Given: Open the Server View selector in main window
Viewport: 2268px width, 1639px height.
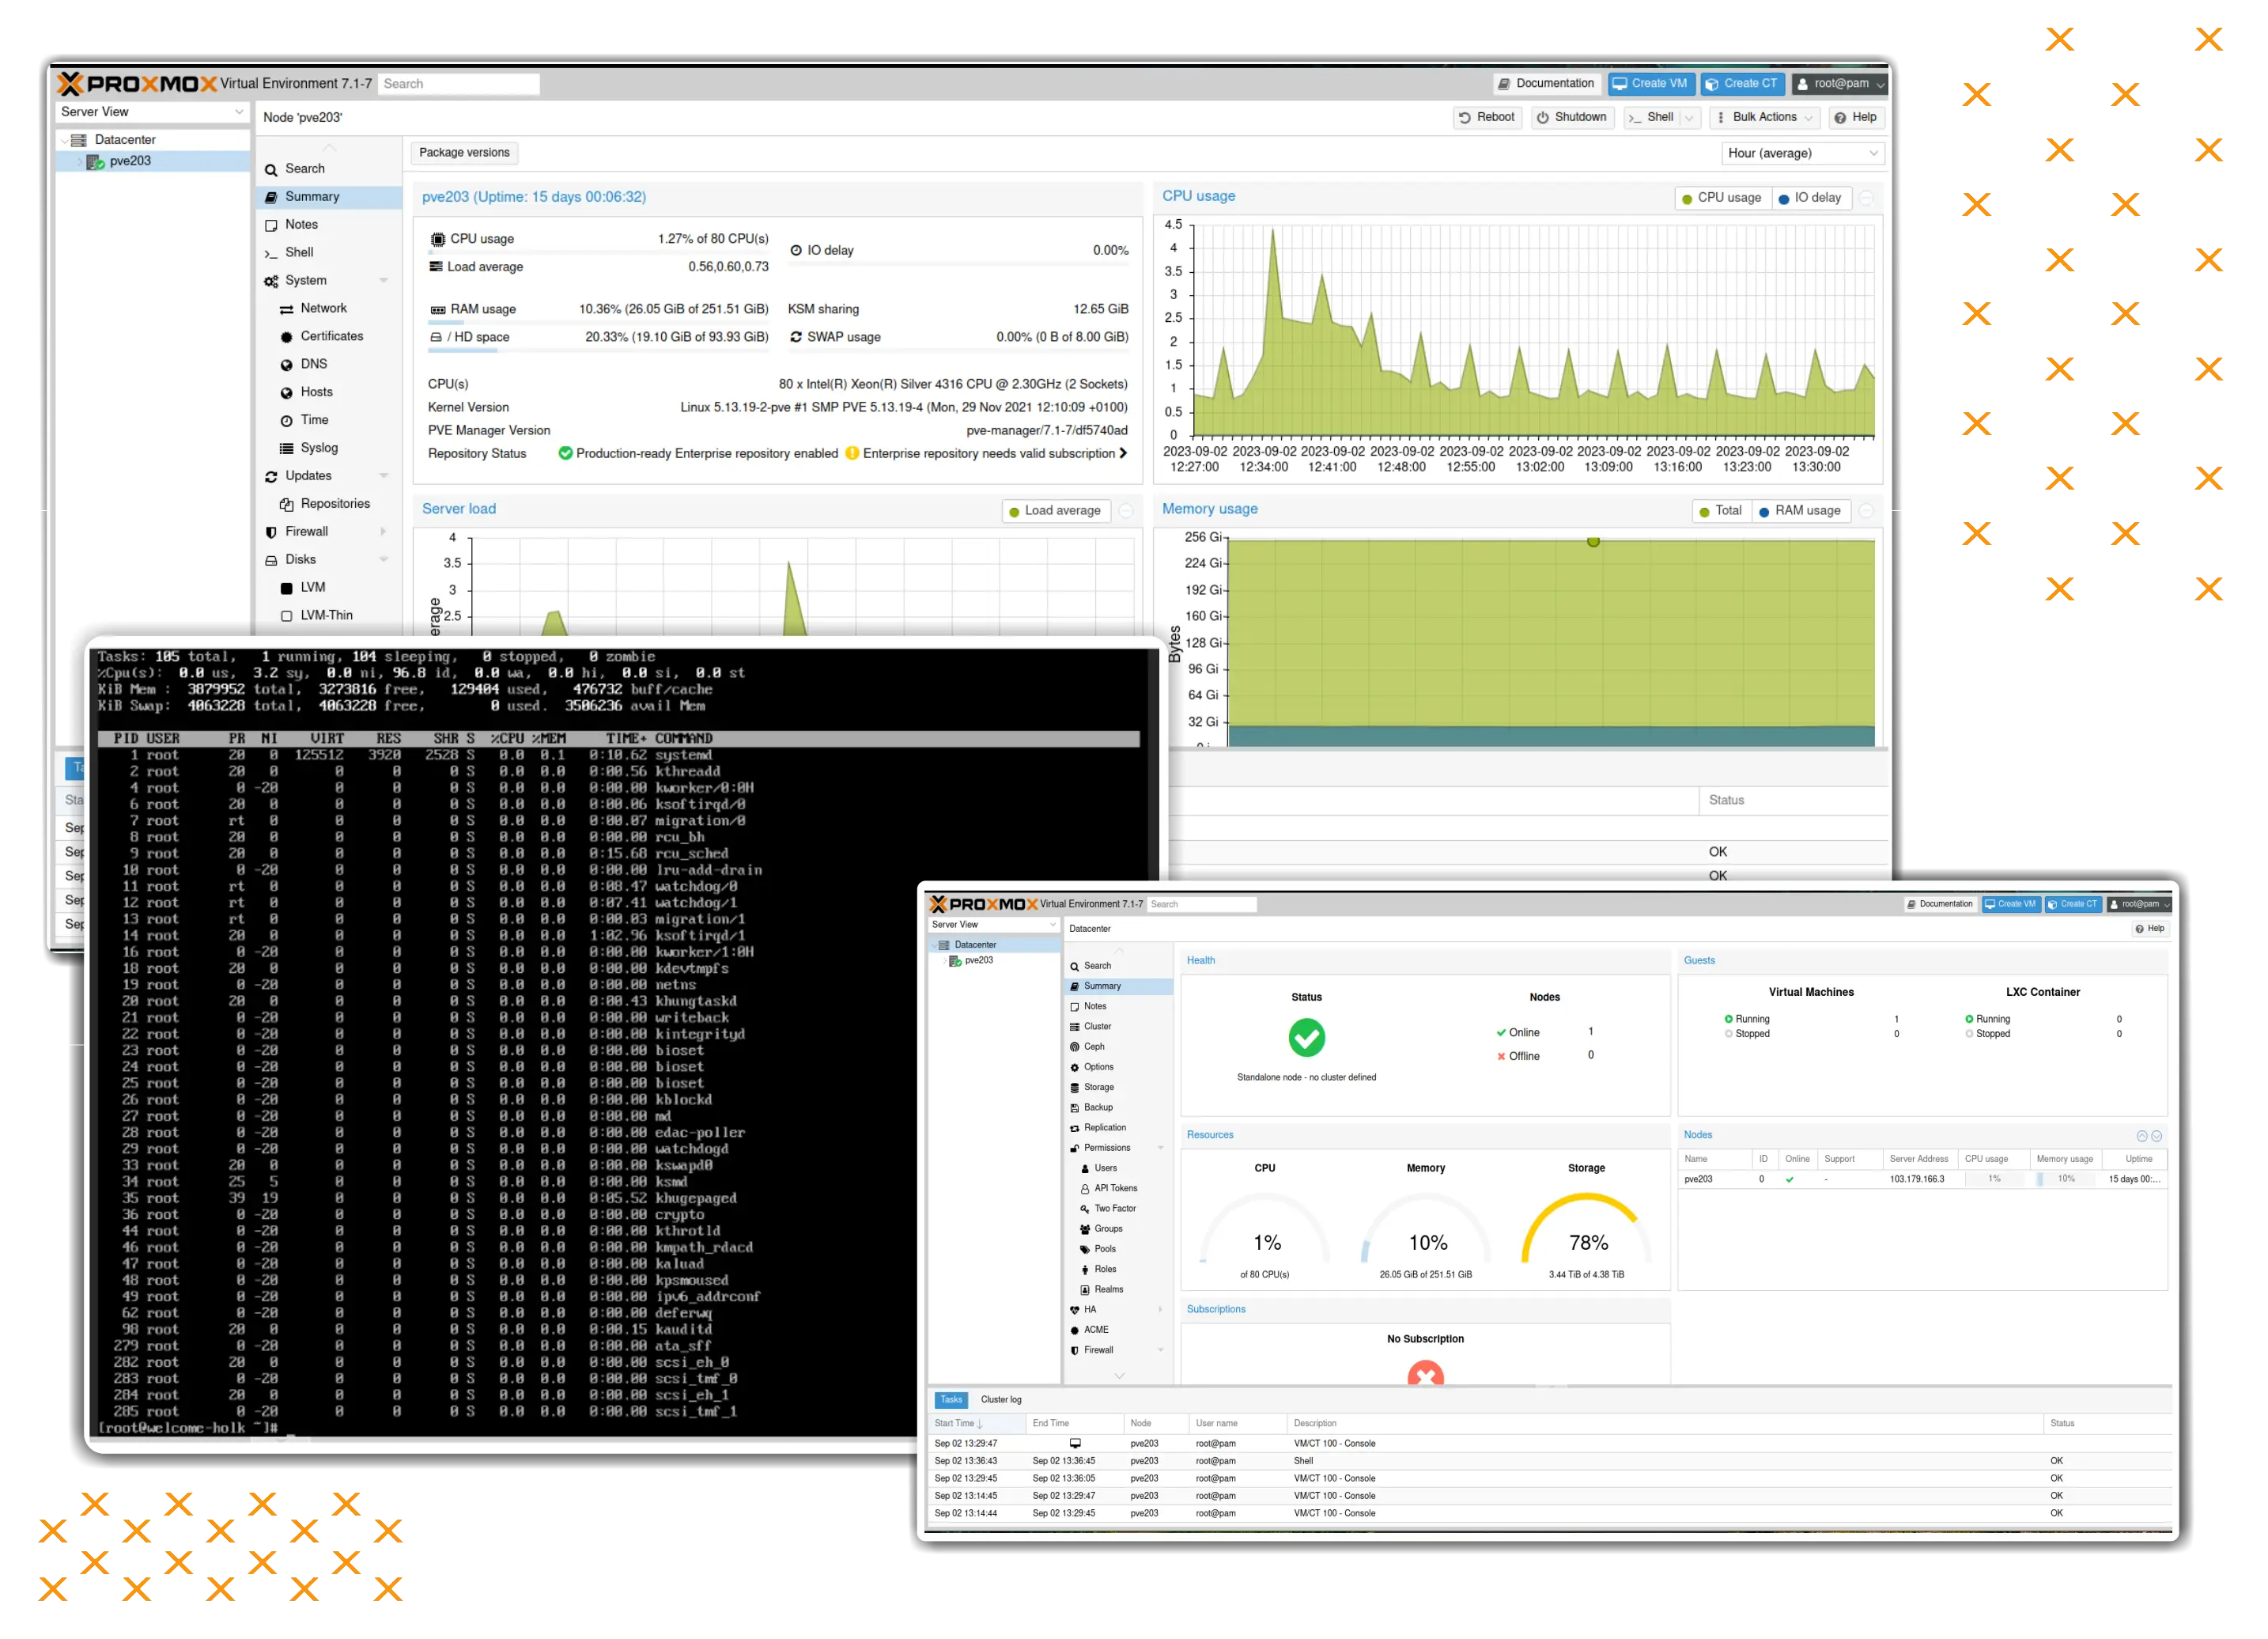Looking at the screenshot, I should (152, 112).
